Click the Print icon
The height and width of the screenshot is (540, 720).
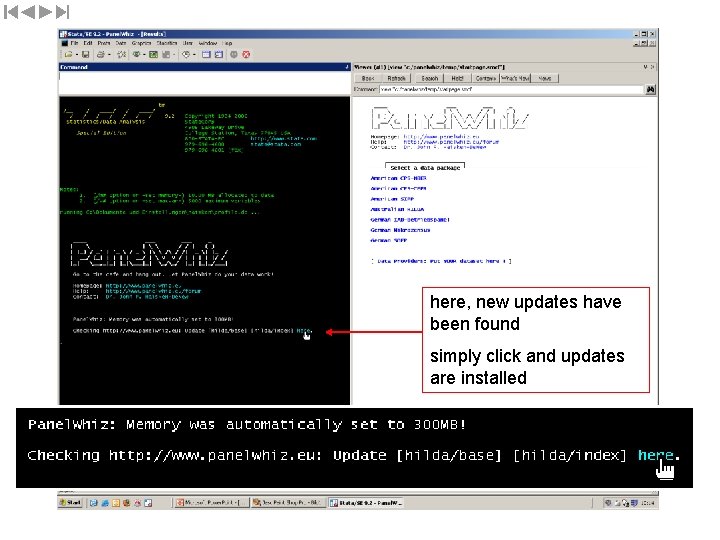tap(101, 55)
